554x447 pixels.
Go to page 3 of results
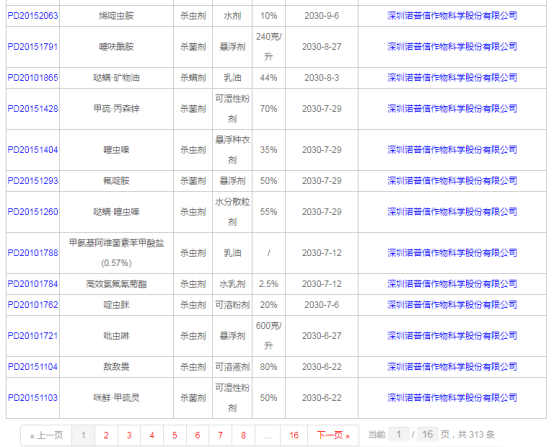[x=129, y=435]
